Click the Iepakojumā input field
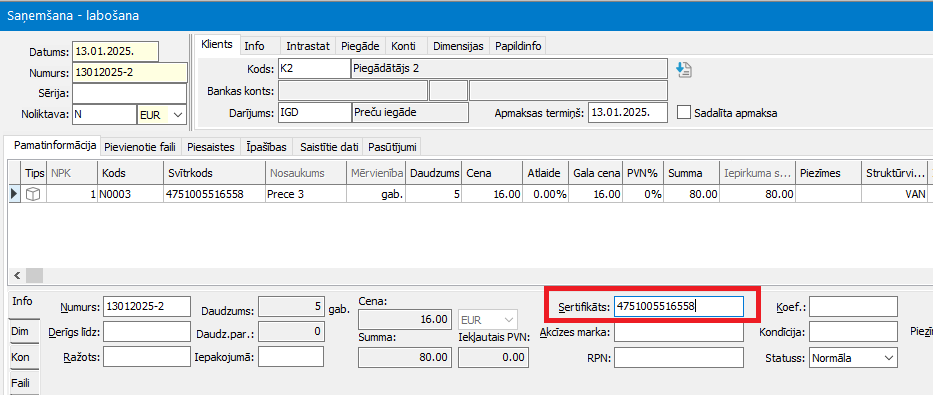This screenshot has width=933, height=395. [291, 357]
